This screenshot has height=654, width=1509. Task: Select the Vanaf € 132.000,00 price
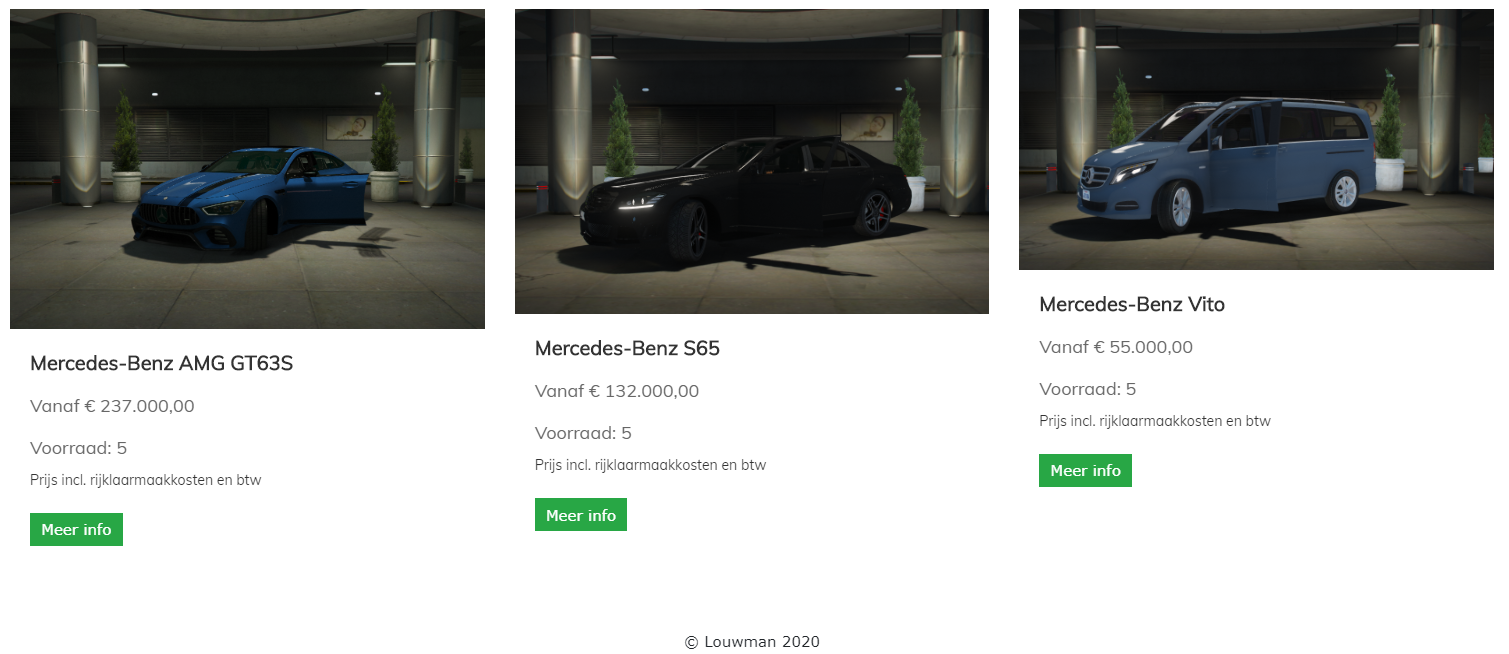coord(616,391)
